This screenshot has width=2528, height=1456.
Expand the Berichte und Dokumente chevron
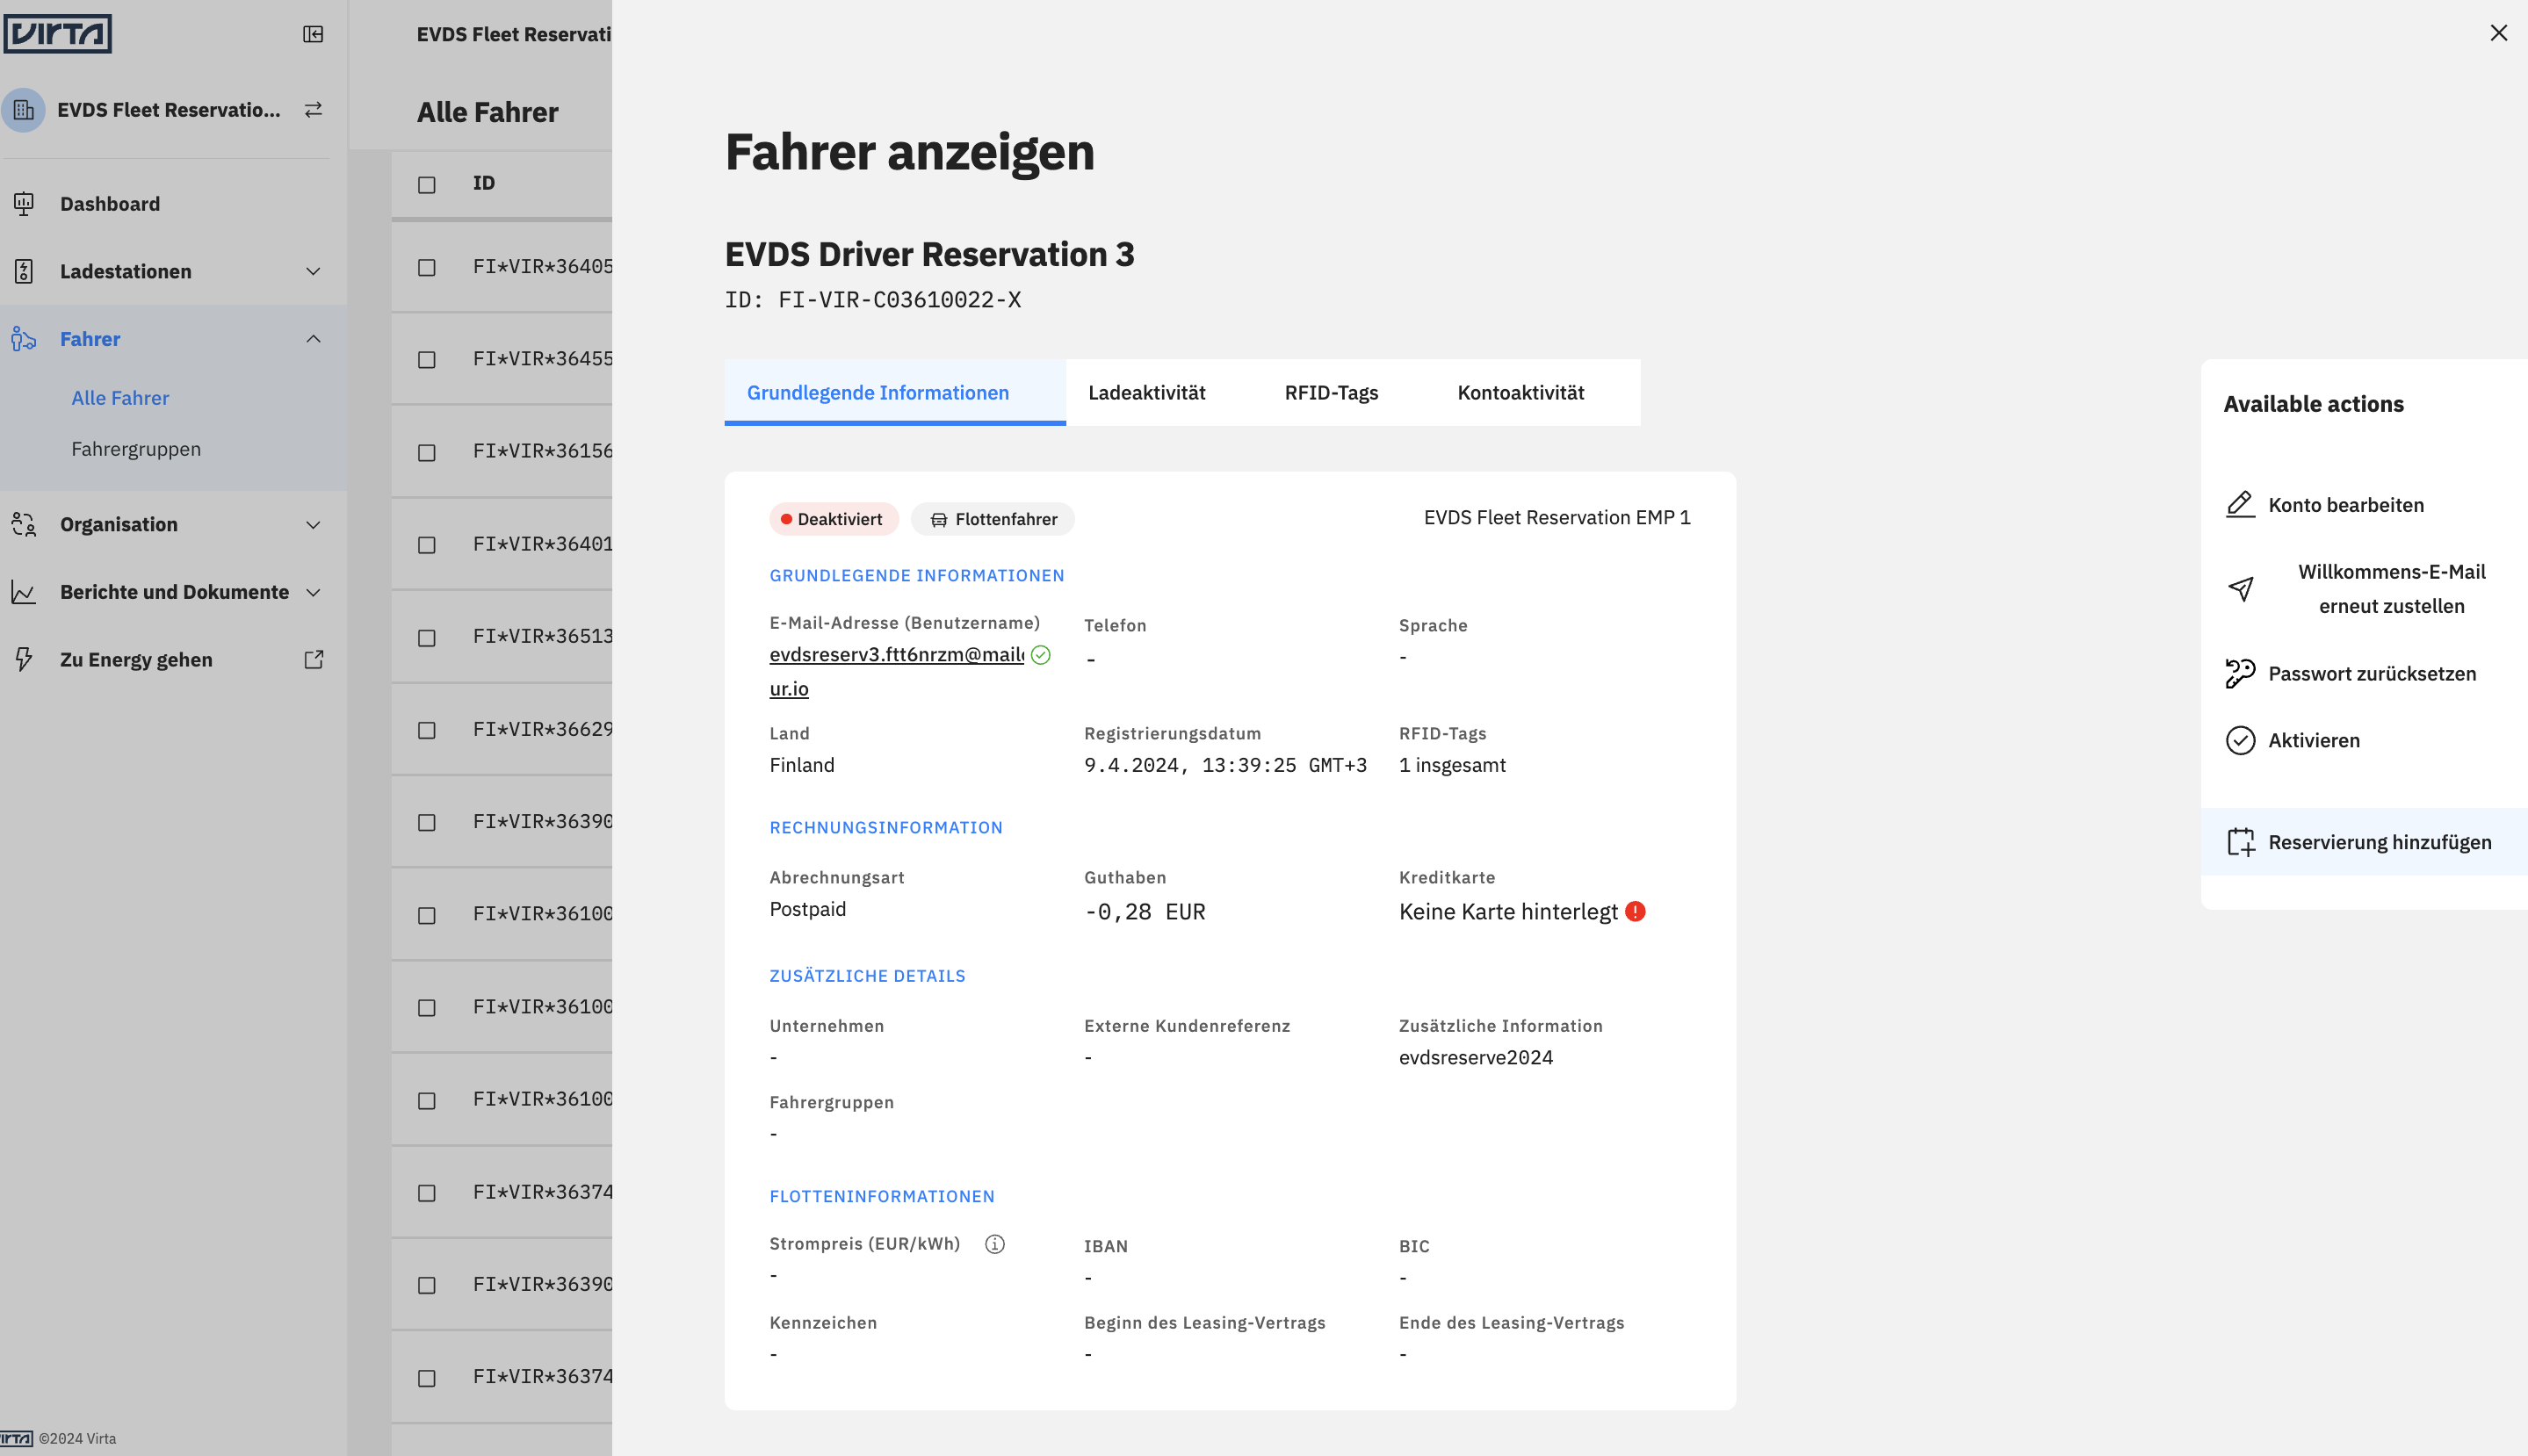pos(313,592)
